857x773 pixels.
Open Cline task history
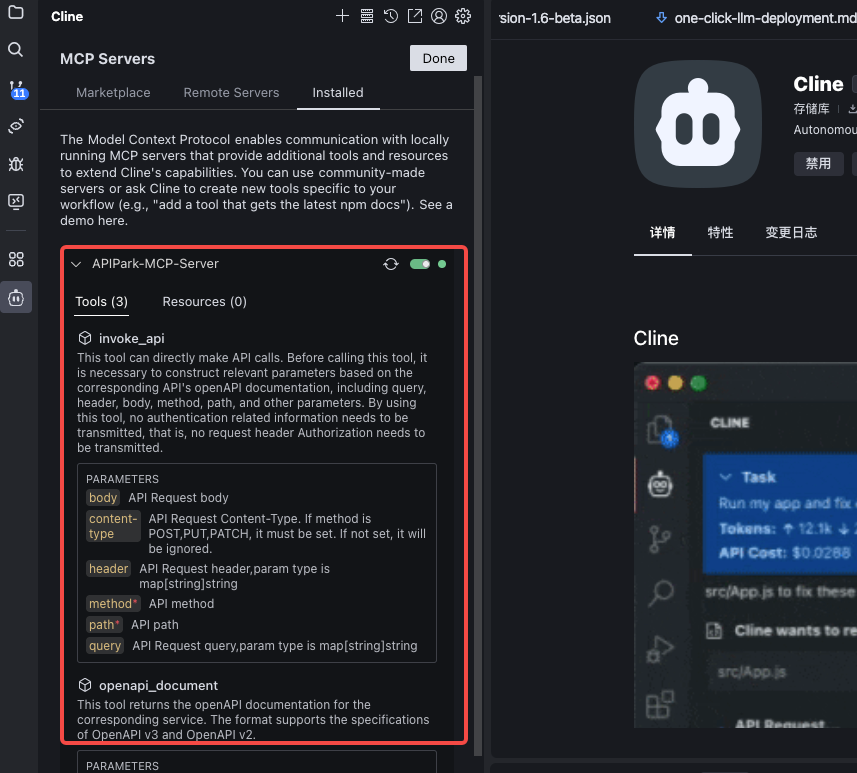point(391,16)
